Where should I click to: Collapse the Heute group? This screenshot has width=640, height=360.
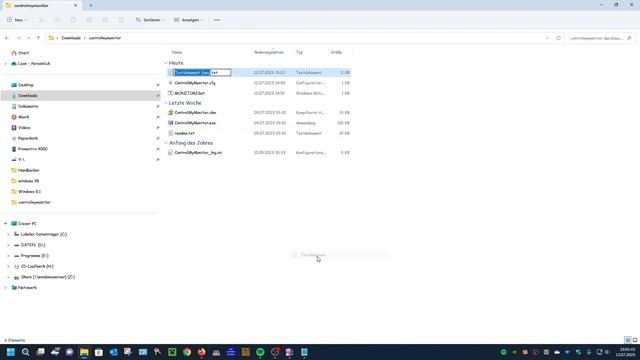point(166,63)
